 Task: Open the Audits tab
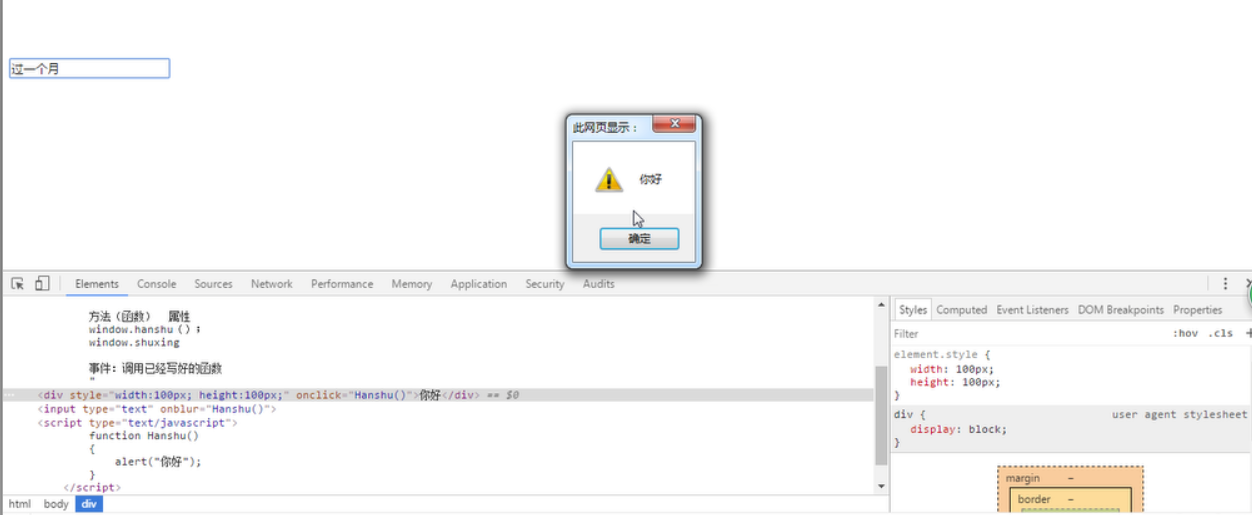click(x=599, y=284)
